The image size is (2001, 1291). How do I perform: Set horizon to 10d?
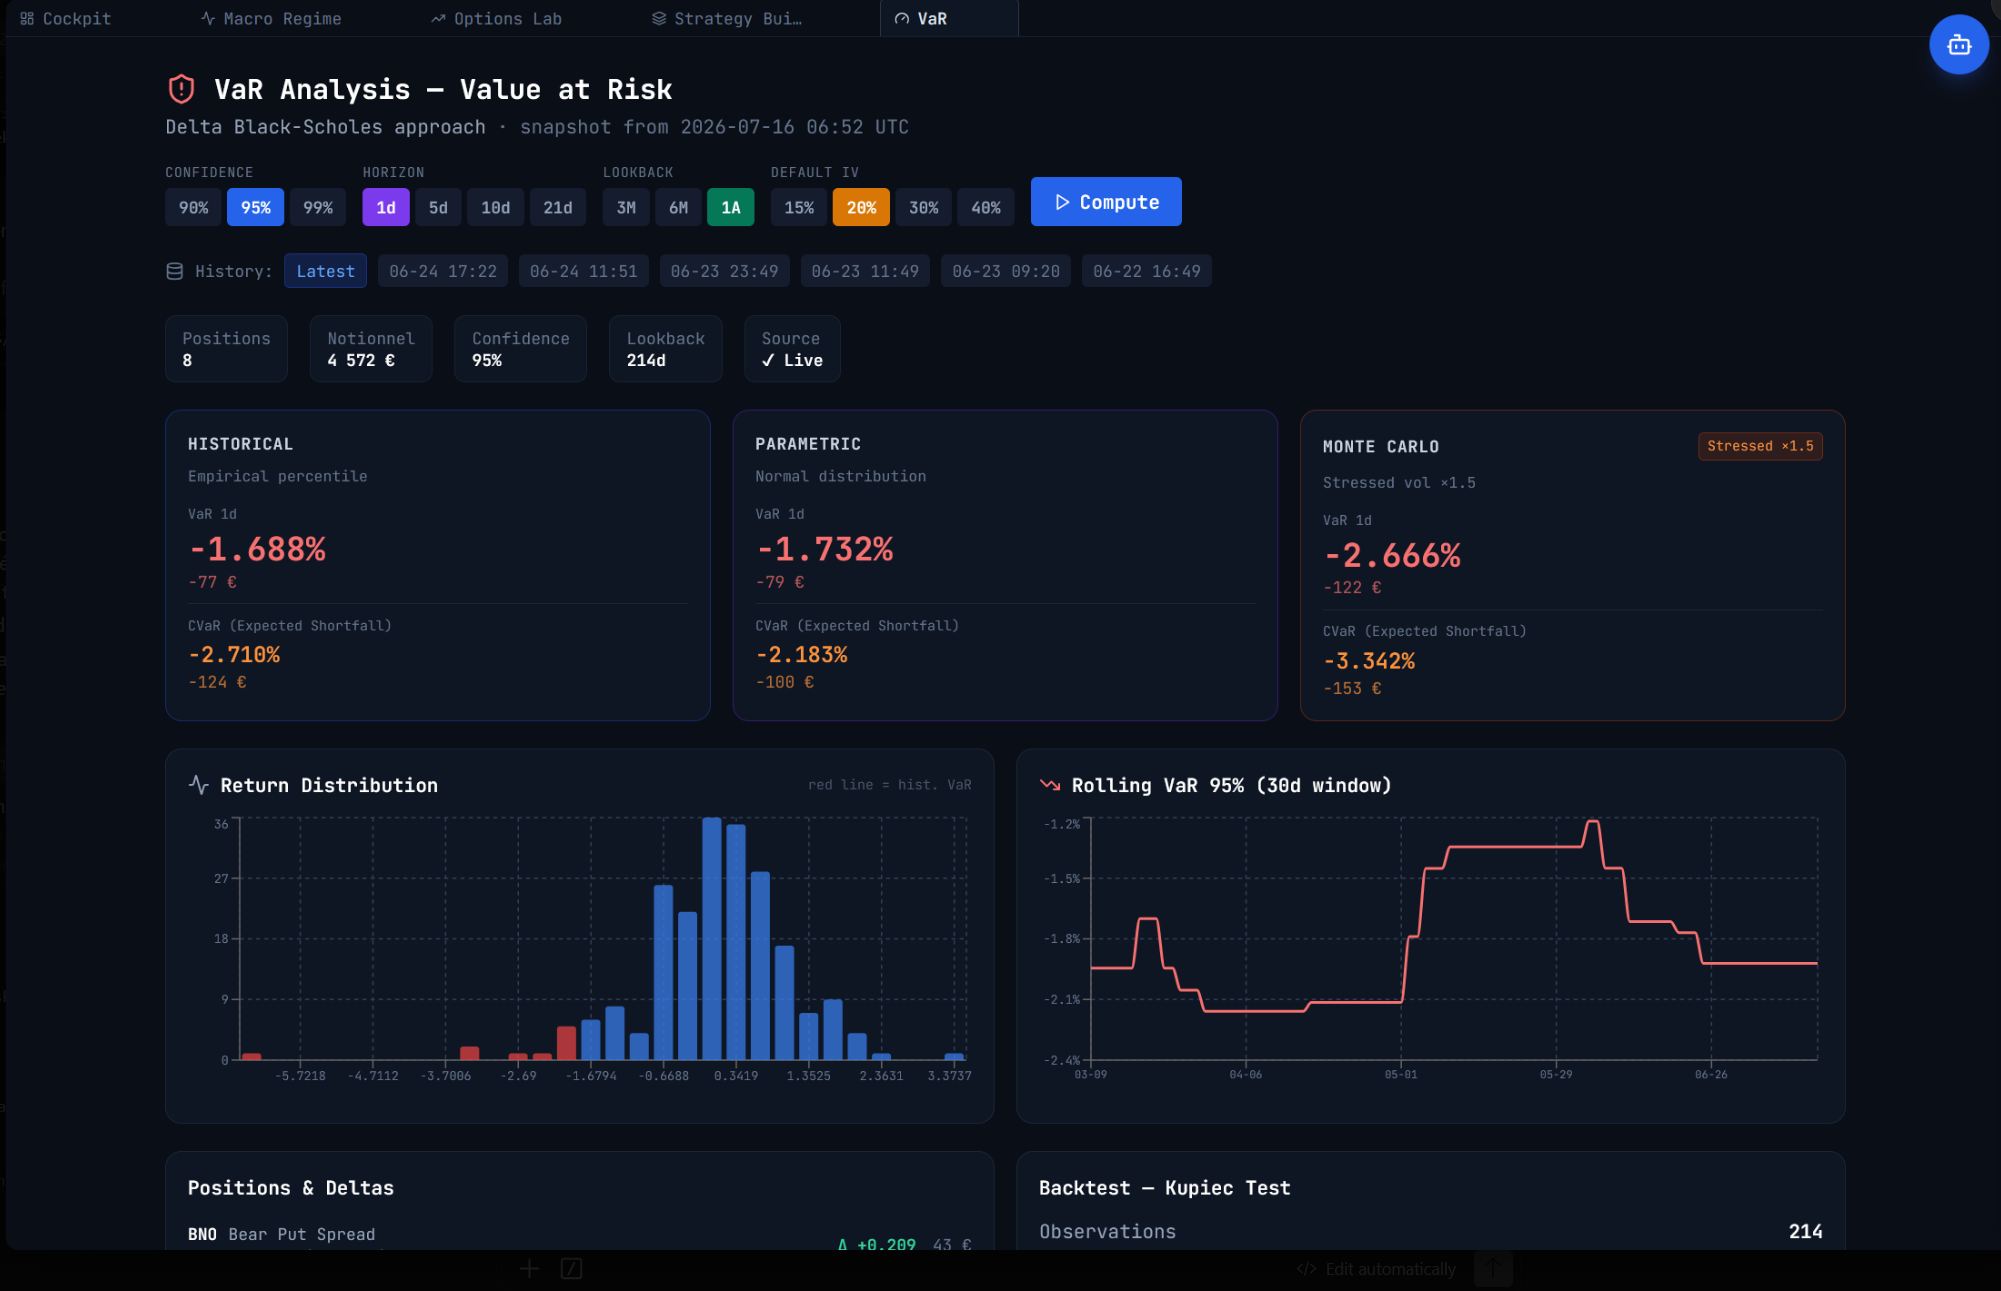point(495,207)
